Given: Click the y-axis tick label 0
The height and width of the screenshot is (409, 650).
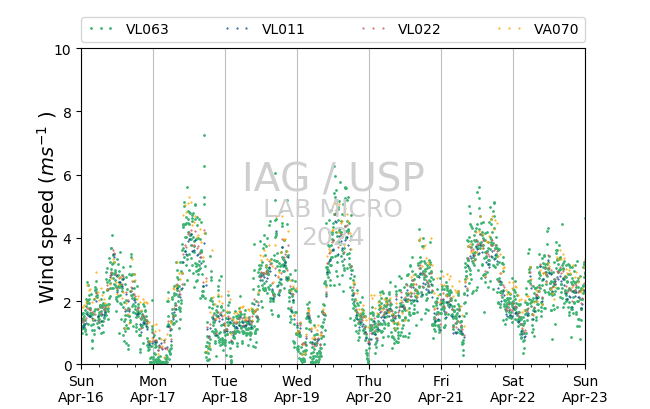Looking at the screenshot, I should pyautogui.click(x=68, y=365).
